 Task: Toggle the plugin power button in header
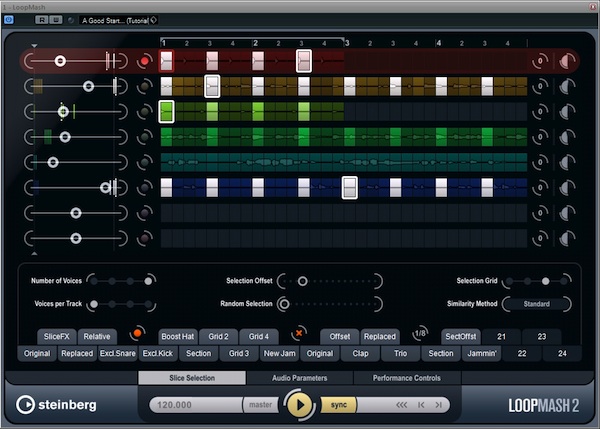(x=8, y=20)
